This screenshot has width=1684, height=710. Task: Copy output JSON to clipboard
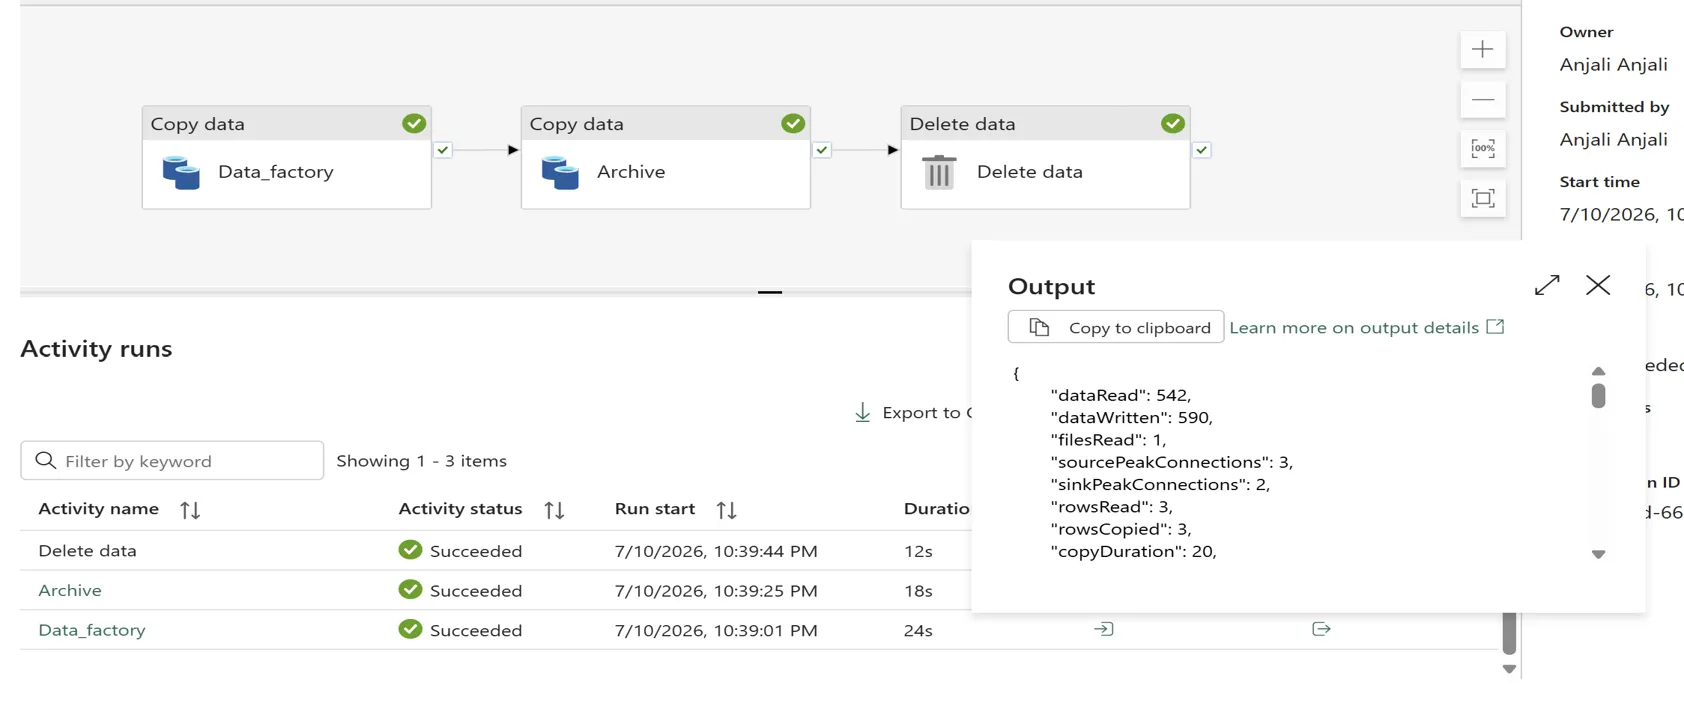coord(1116,327)
